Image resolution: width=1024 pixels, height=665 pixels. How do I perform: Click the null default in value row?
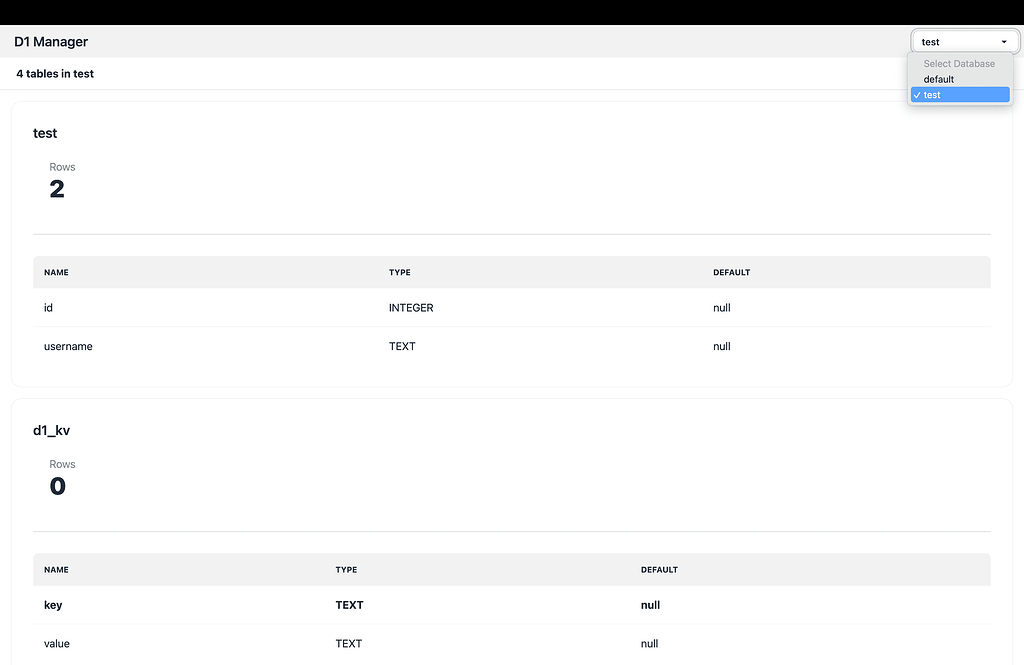(649, 643)
